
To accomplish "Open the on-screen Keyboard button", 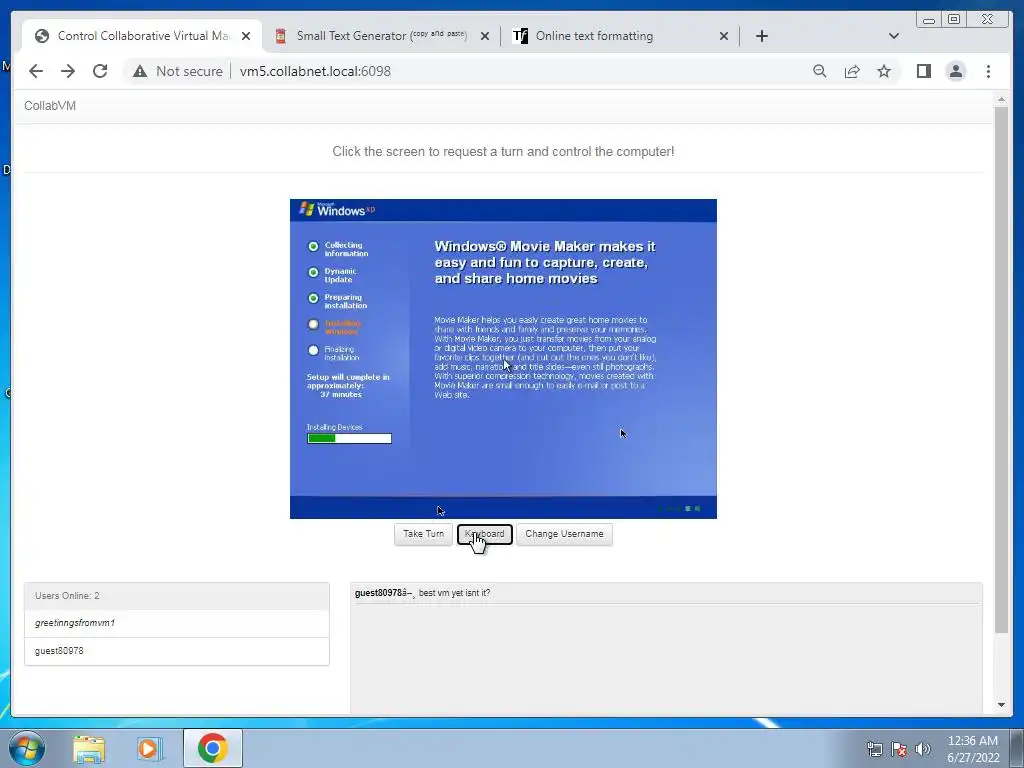I will click(x=485, y=534).
